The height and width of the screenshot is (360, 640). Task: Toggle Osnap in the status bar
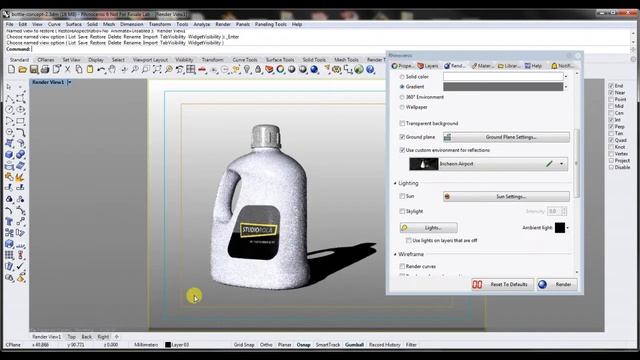tap(303, 345)
